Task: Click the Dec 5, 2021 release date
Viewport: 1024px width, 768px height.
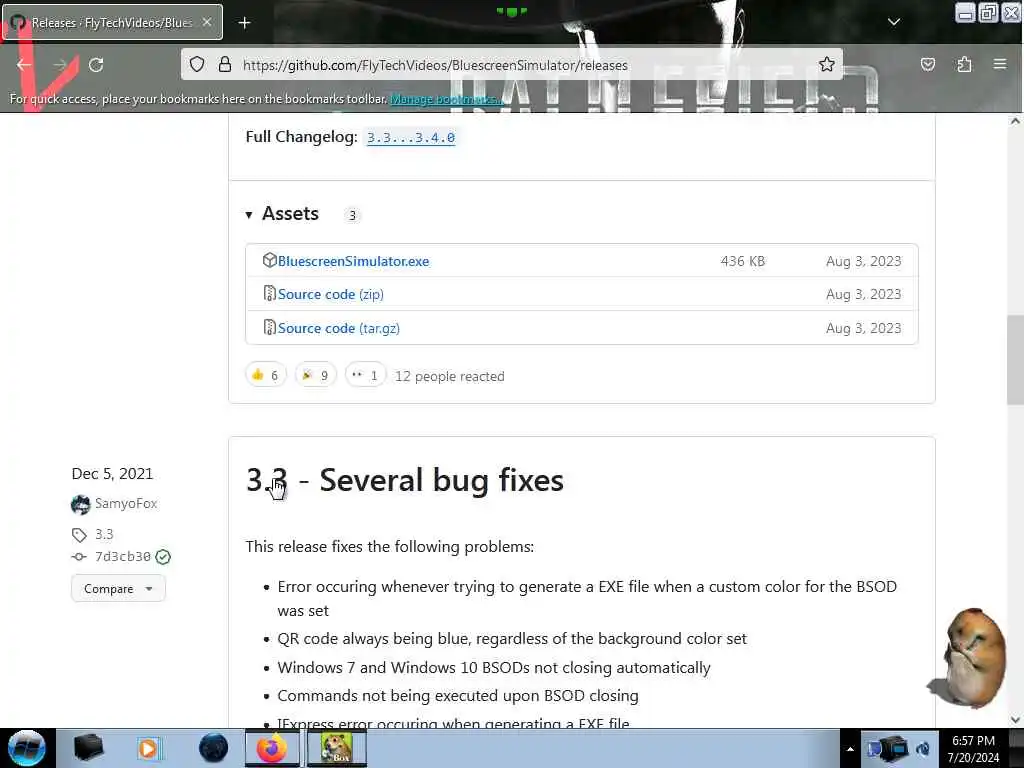Action: pyautogui.click(x=112, y=473)
